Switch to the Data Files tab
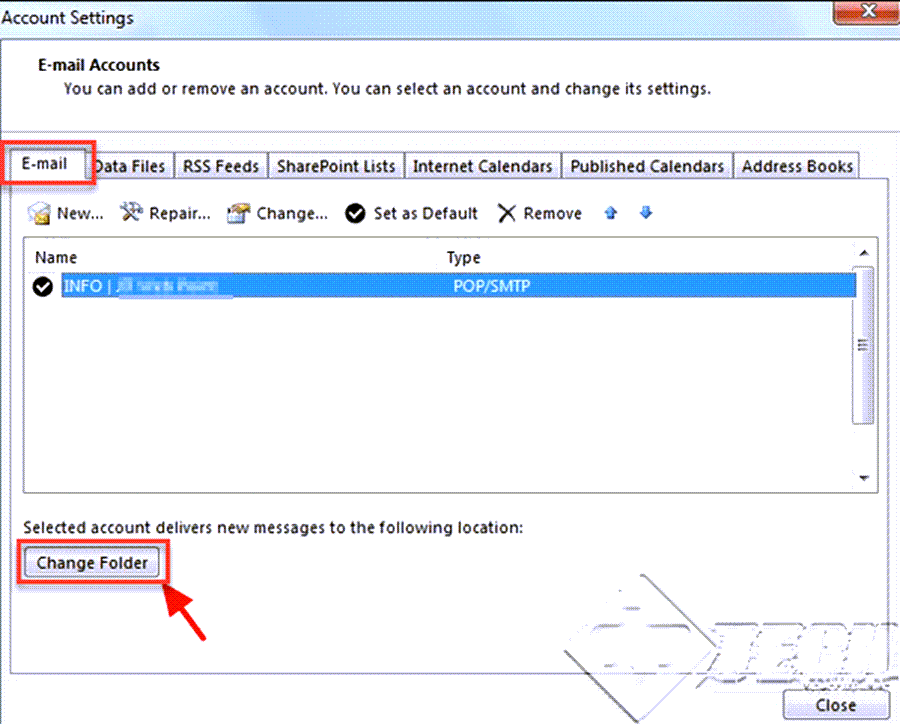900x724 pixels. [130, 166]
